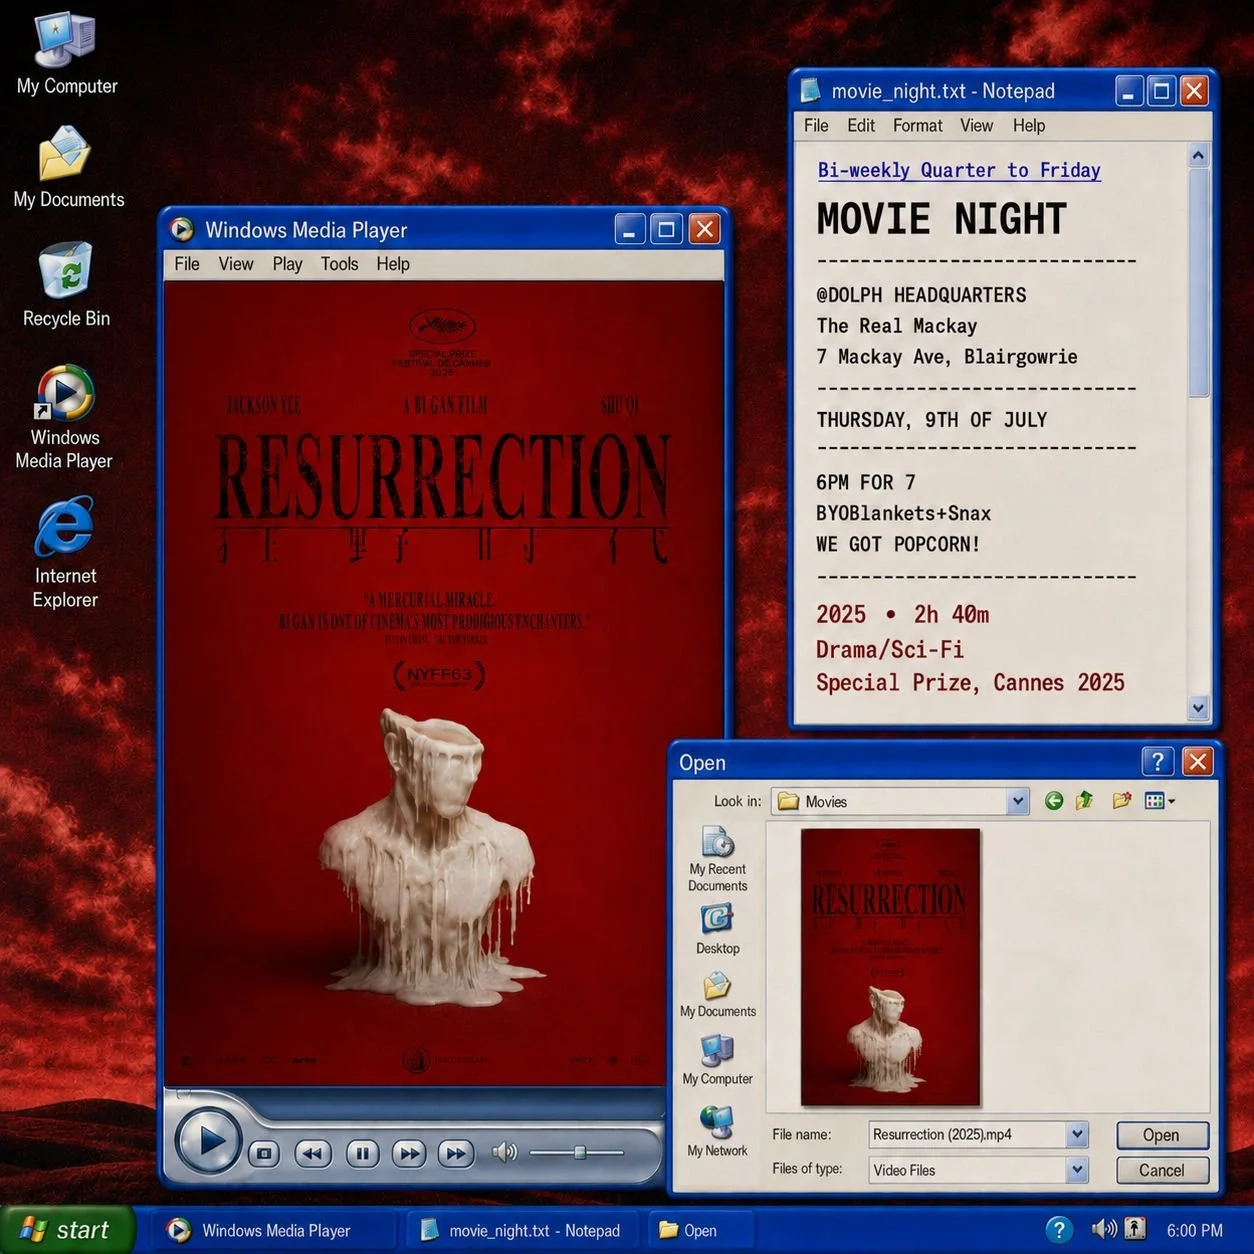
Task: Open the Views menu icon in Open dialog
Action: point(1159,801)
